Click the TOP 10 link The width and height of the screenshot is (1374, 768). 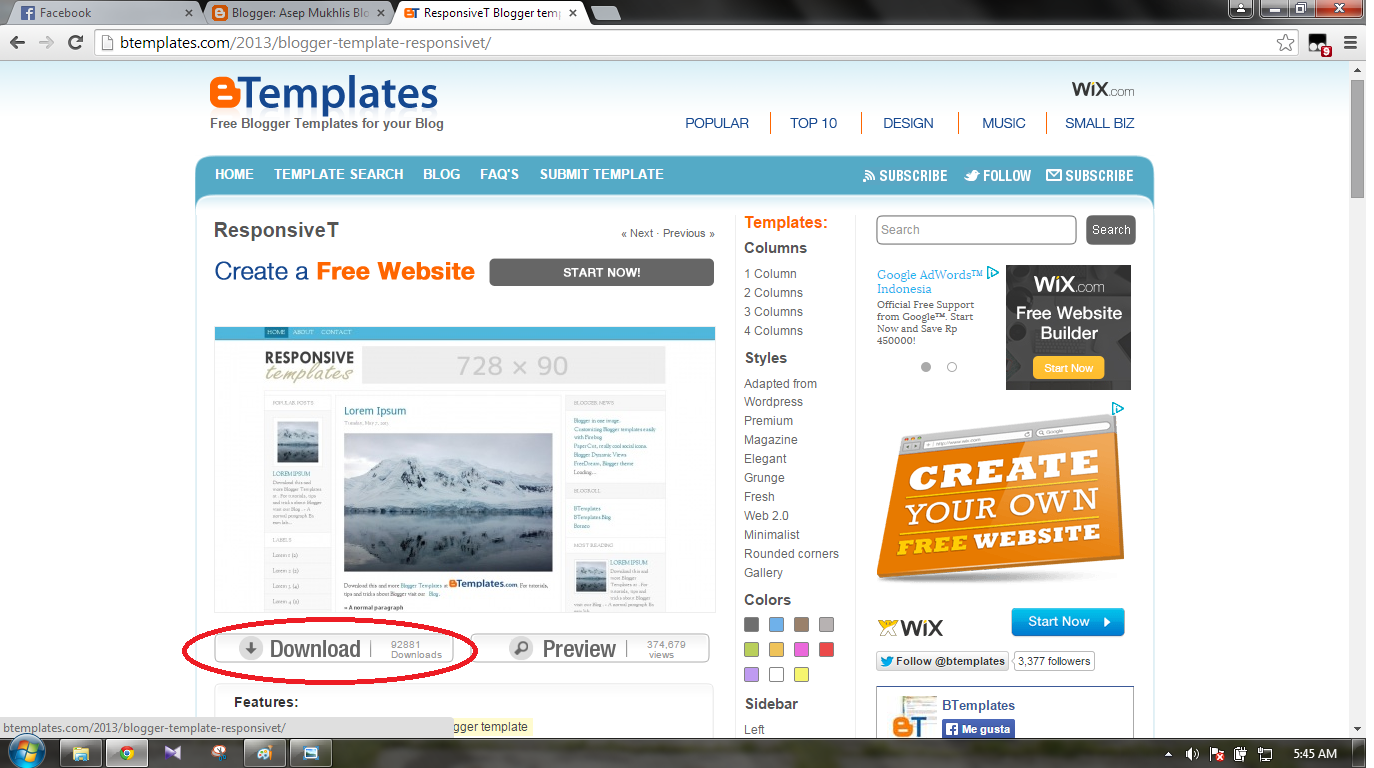click(x=813, y=123)
